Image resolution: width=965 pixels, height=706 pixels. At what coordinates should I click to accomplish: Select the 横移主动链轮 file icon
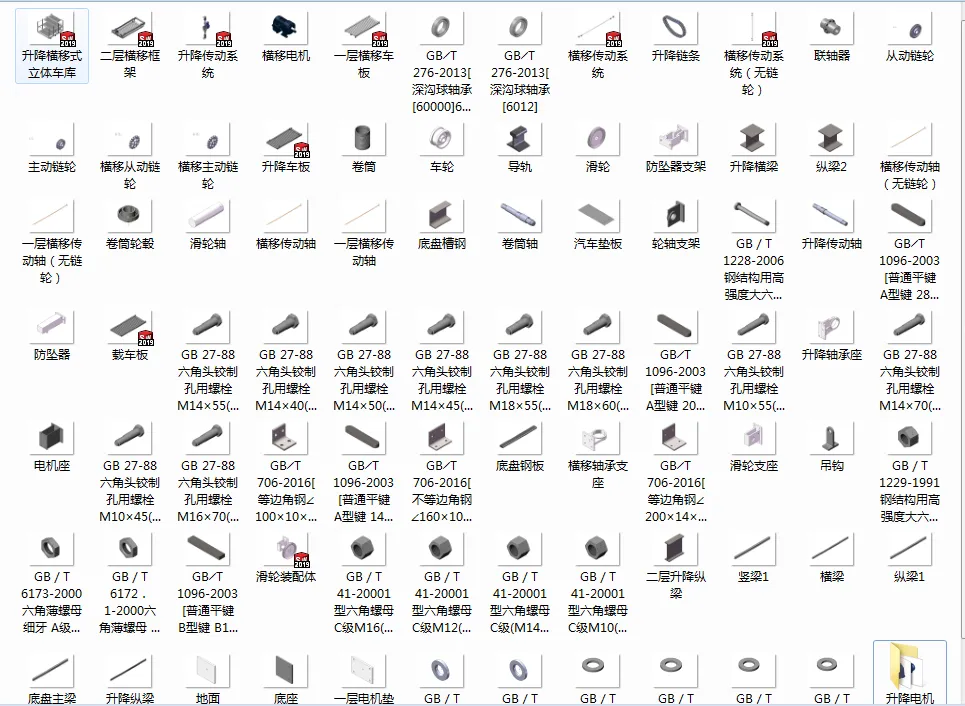pos(208,140)
